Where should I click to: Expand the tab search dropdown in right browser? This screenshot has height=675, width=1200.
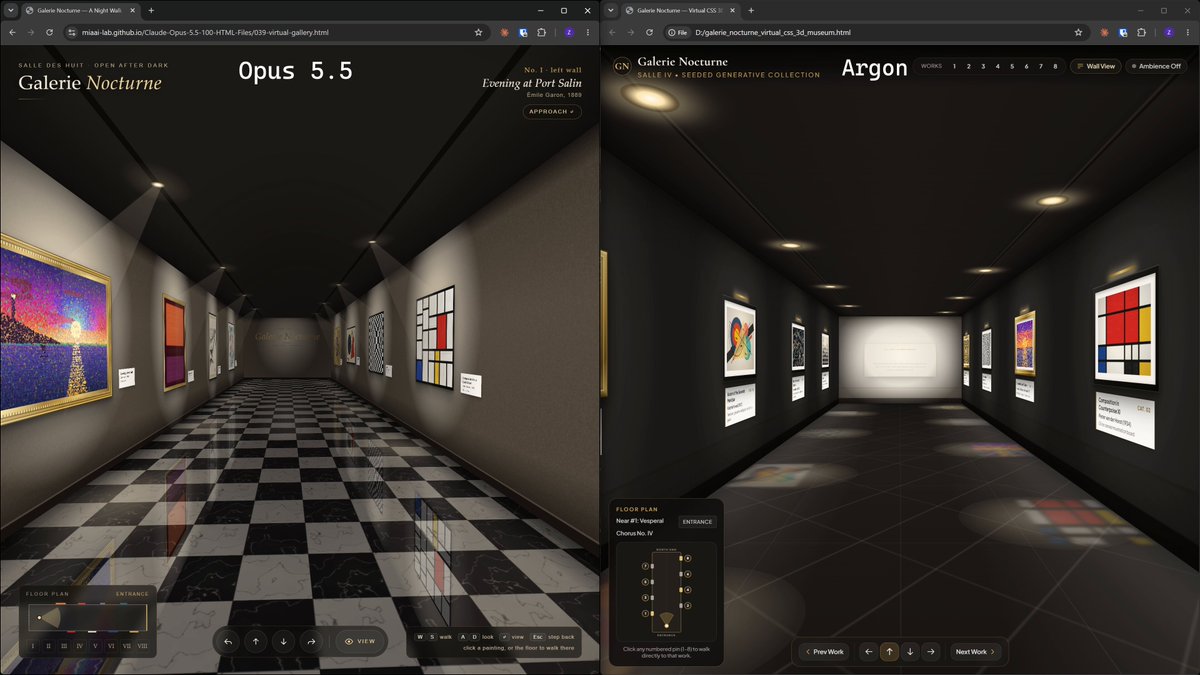click(x=610, y=10)
